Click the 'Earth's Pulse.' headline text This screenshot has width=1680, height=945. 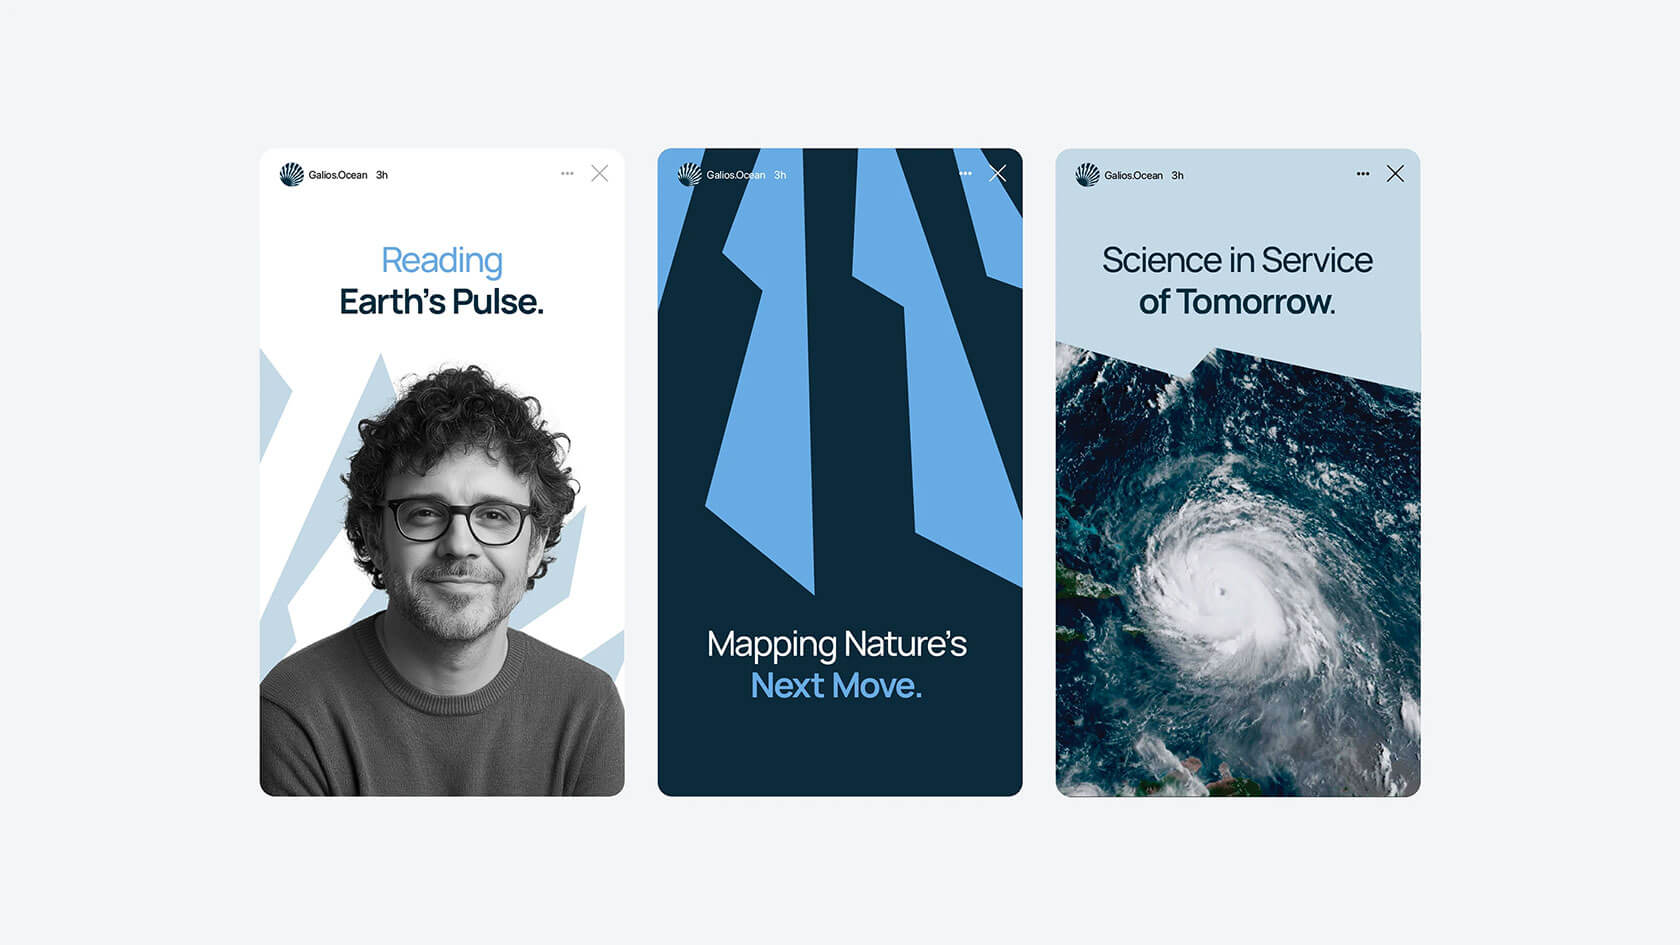(441, 301)
